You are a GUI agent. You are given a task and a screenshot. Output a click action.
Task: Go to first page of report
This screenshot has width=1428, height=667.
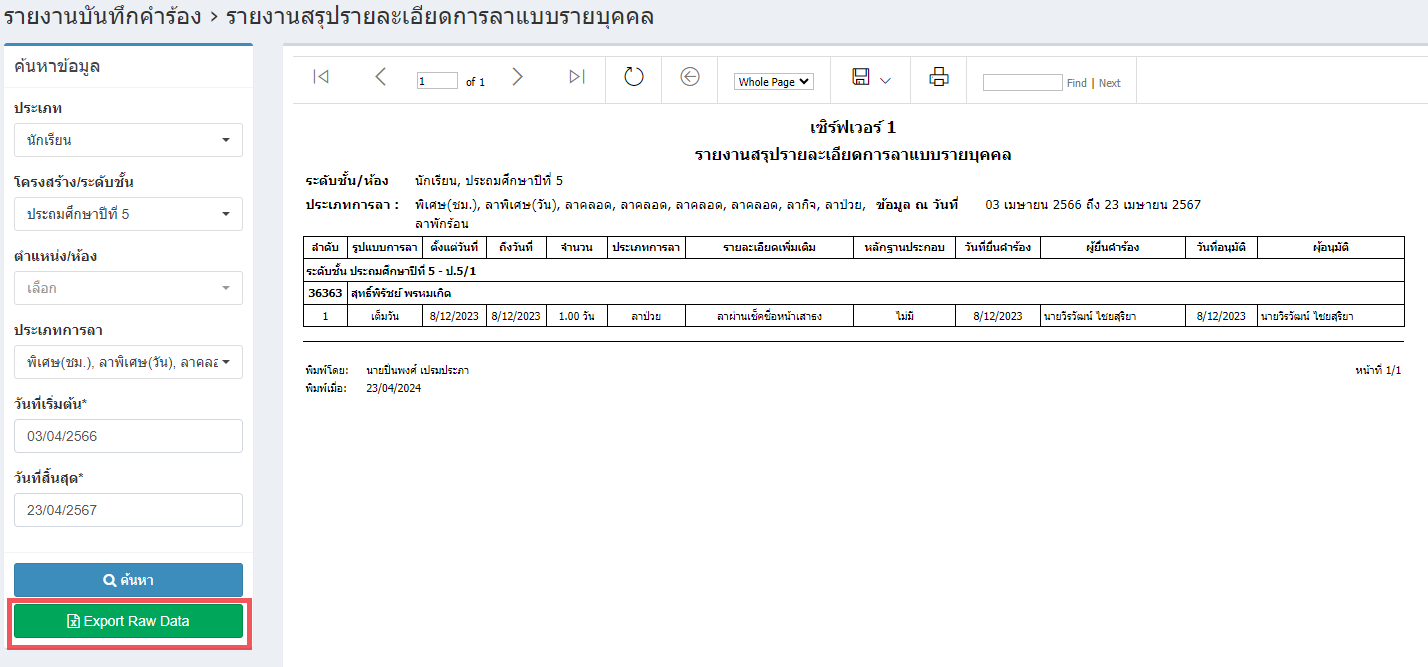click(321, 77)
